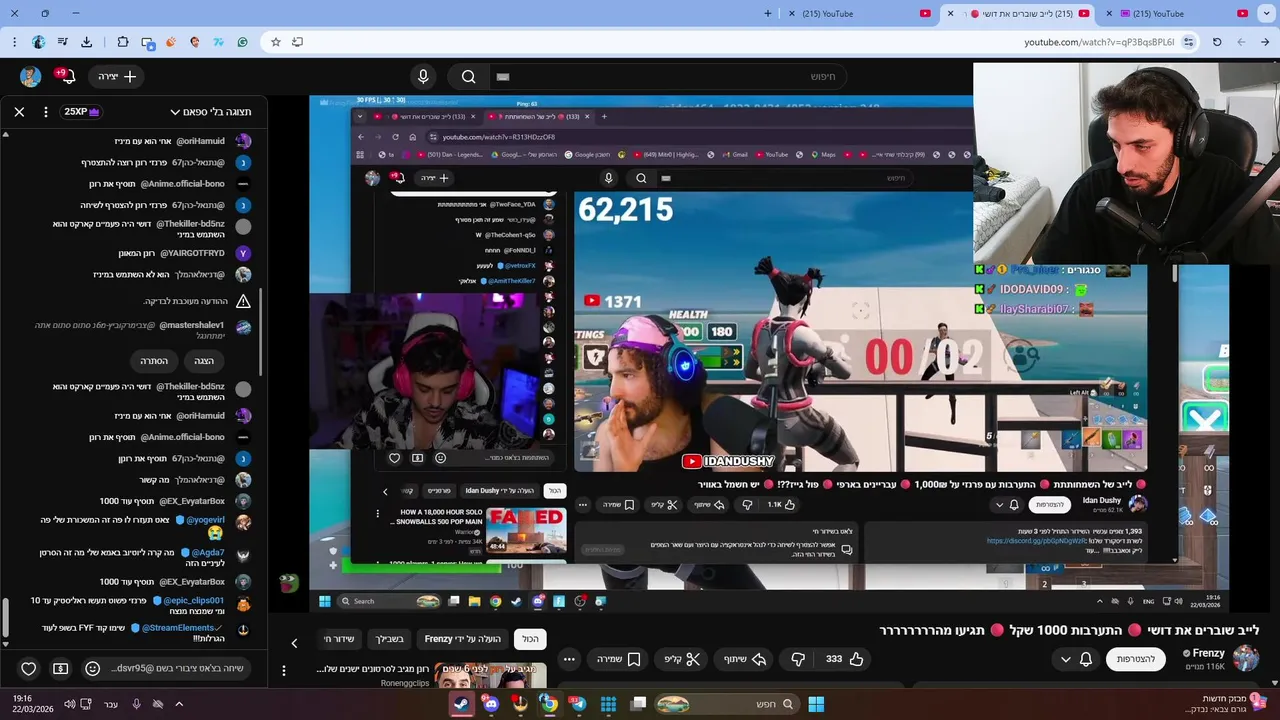This screenshot has height=720, width=1280.
Task: Open Chrome downloads icon
Action: click(x=86, y=42)
